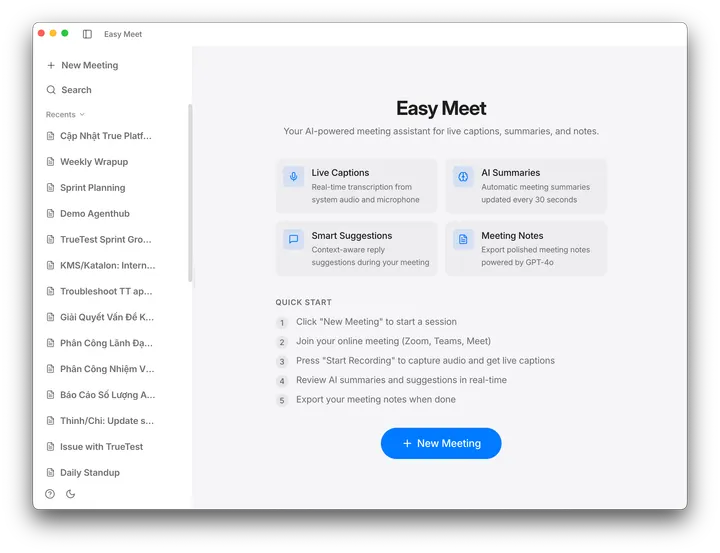
Task: Click document icon for Issue with TrueTest
Action: click(x=51, y=446)
